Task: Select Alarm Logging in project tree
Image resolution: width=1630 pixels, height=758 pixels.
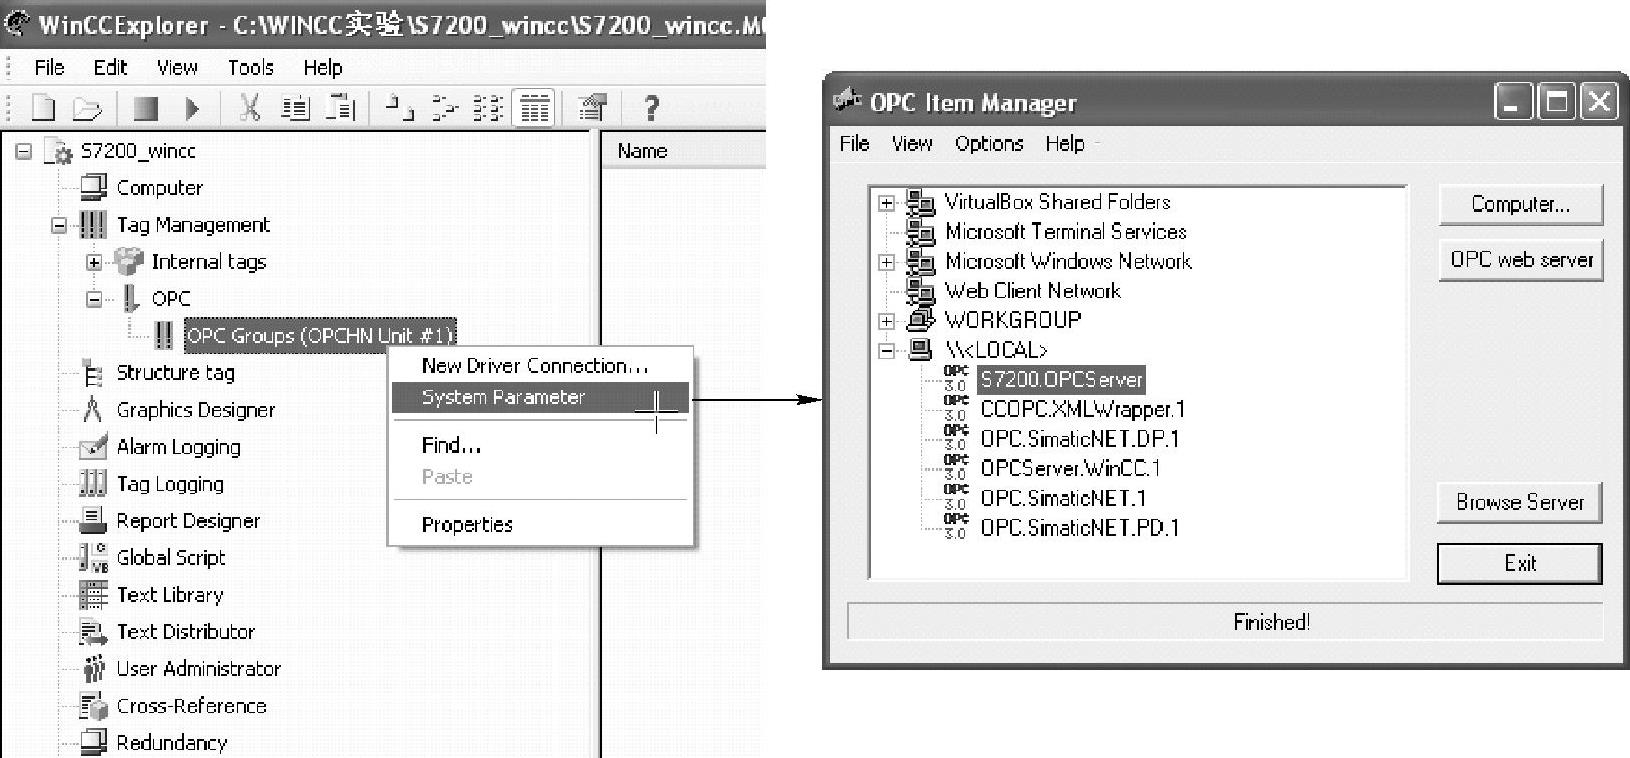Action: click(178, 447)
